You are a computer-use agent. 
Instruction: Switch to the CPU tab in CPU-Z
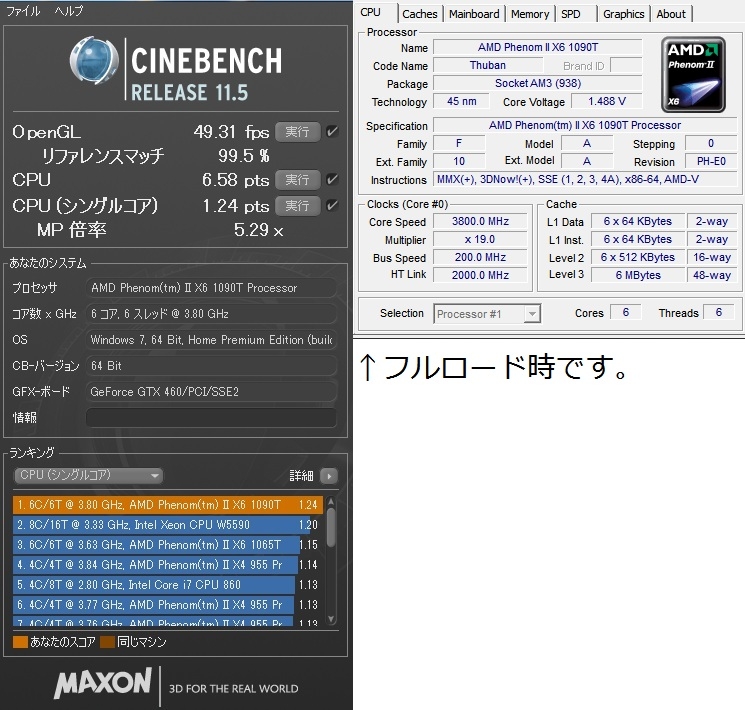tap(371, 12)
